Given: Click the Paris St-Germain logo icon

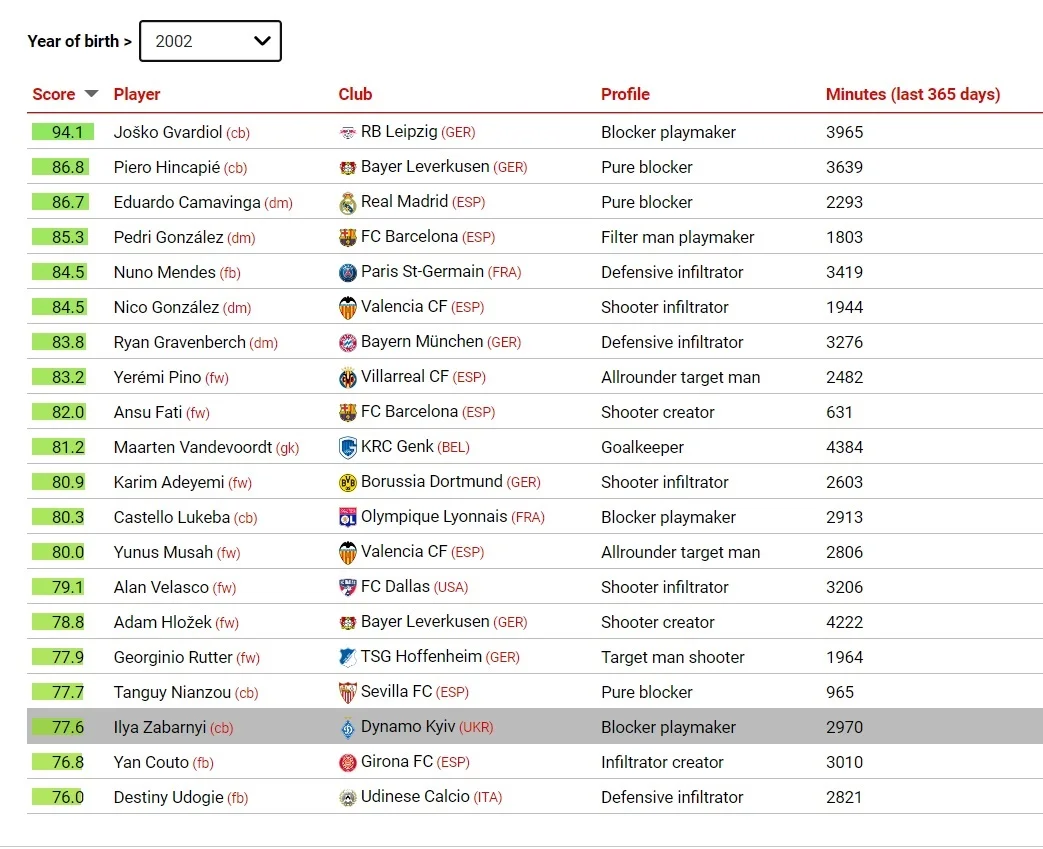Looking at the screenshot, I should coord(348,273).
